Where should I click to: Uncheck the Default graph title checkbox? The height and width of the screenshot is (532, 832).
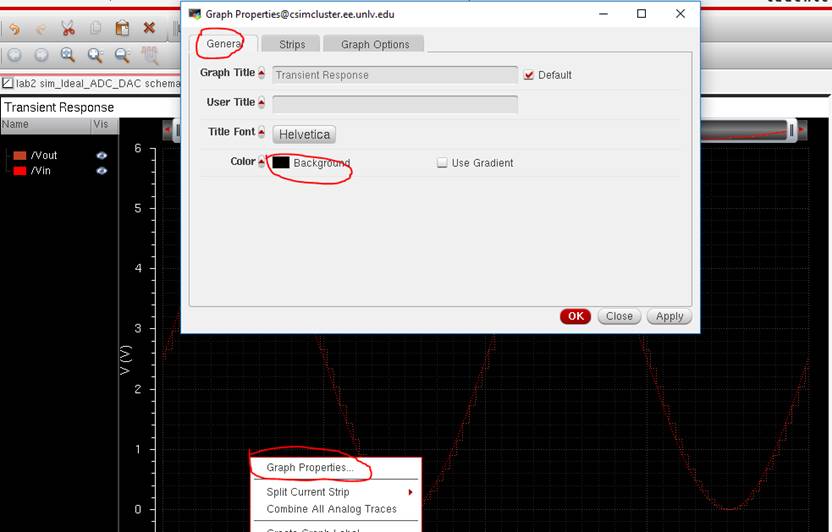click(x=528, y=75)
